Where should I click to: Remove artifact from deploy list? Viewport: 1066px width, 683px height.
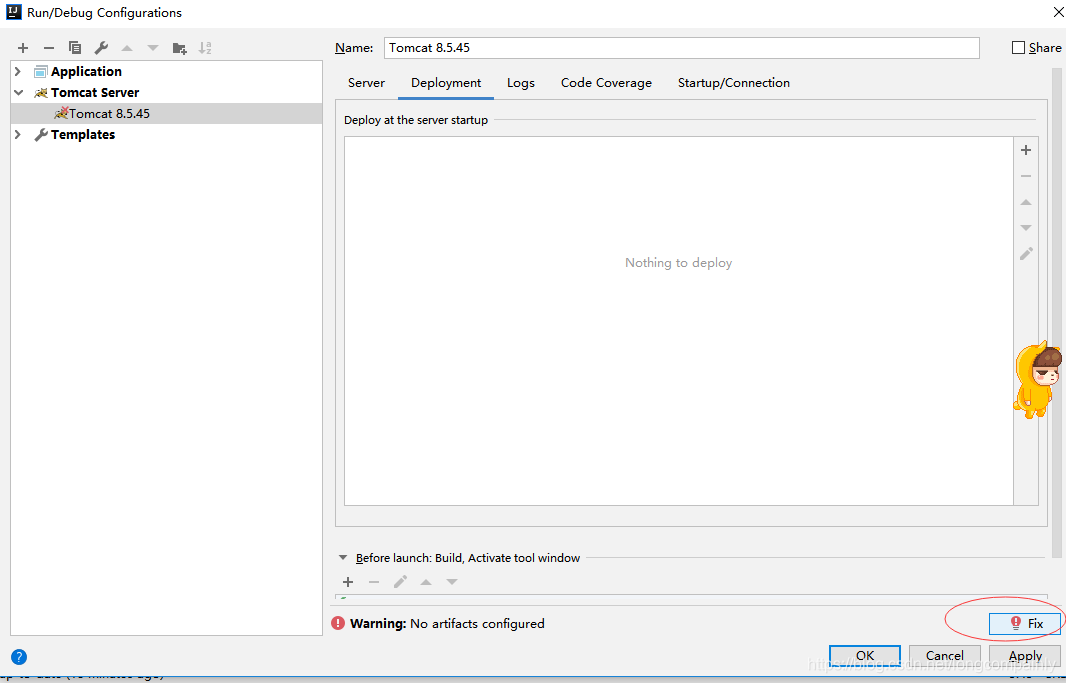(1026, 176)
